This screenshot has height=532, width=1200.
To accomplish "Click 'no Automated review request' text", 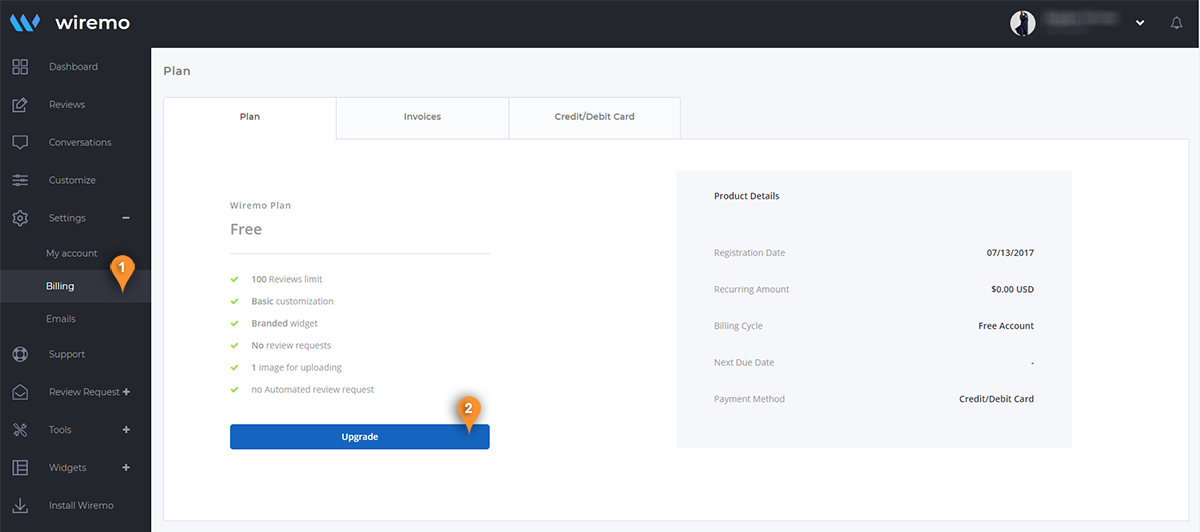I will 313,389.
